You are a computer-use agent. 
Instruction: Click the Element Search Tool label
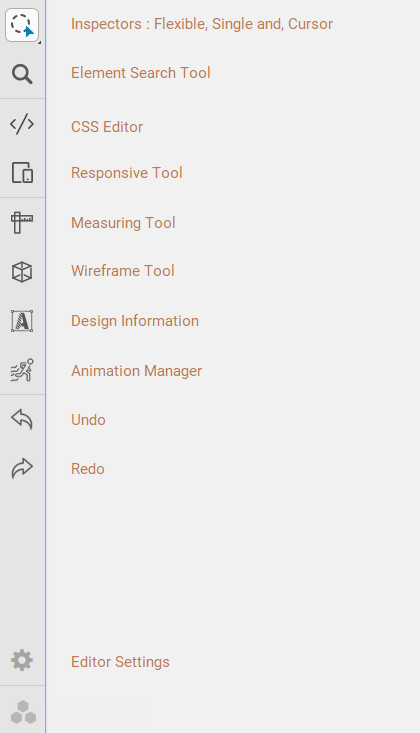[x=140, y=73]
